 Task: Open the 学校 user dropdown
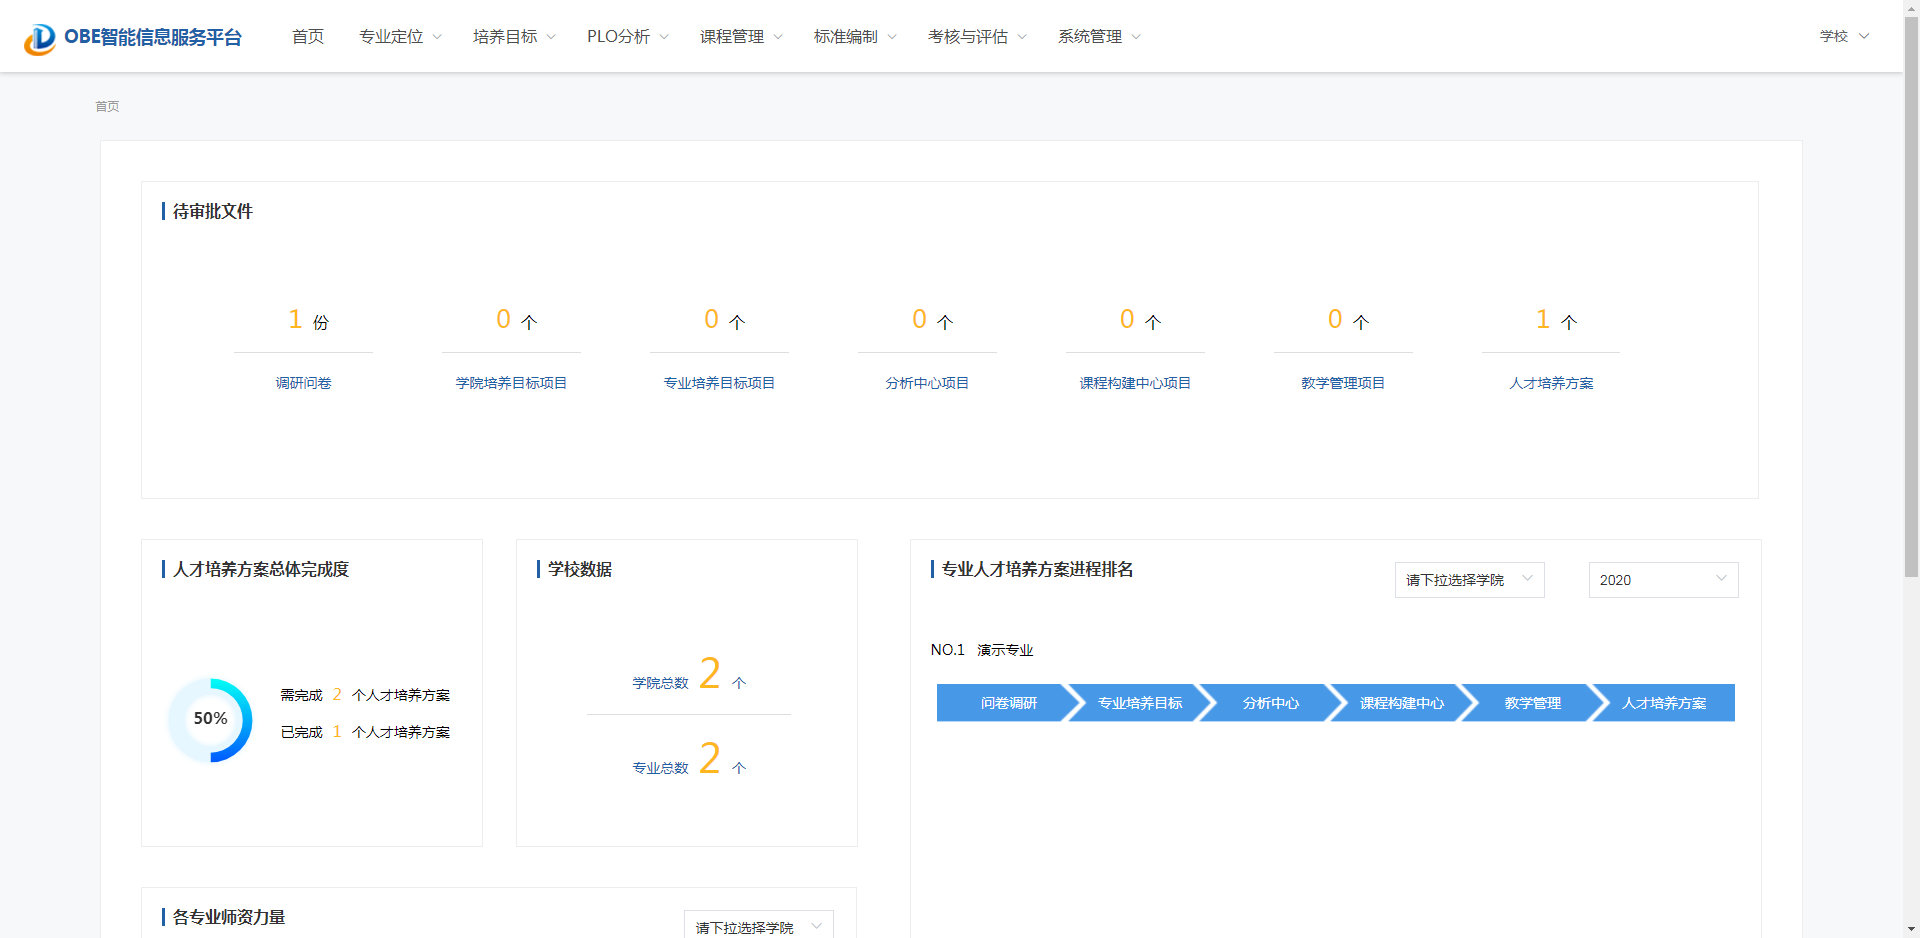click(1843, 36)
